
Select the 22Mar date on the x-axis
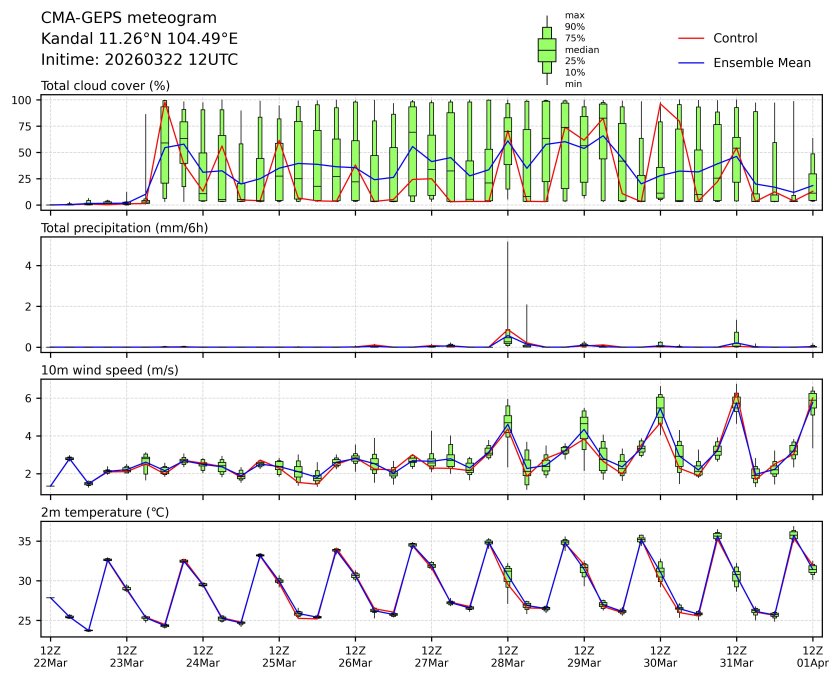(x=50, y=662)
